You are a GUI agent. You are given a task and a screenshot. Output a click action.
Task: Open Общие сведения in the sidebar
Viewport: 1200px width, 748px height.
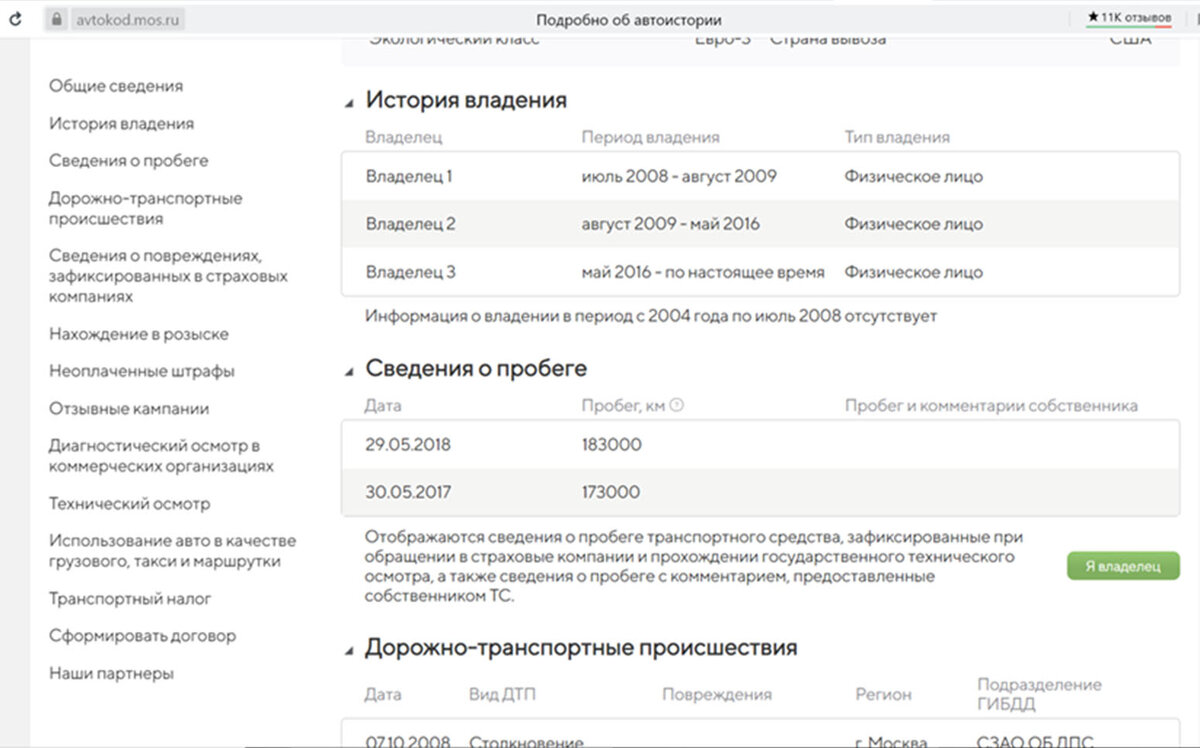114,86
